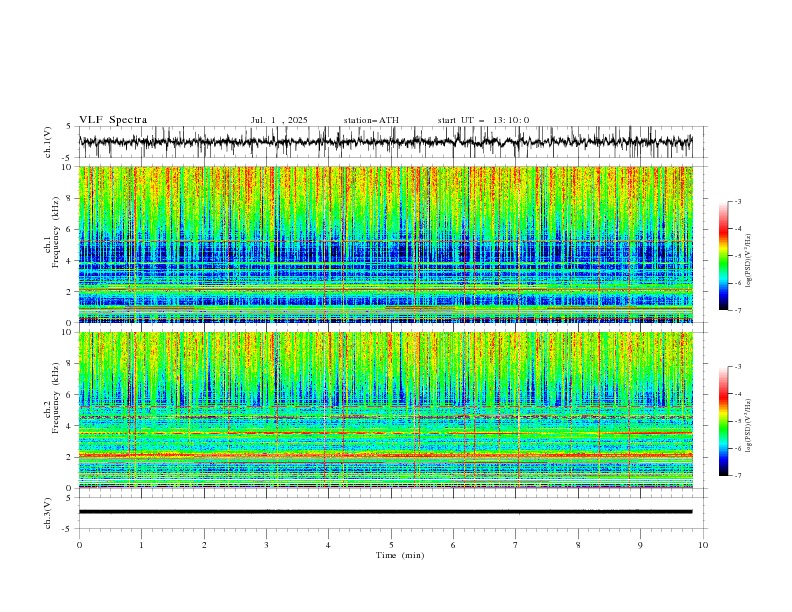Click the ch.3 flat black voltage trace
Screen dimensions: 792x612
(385, 512)
